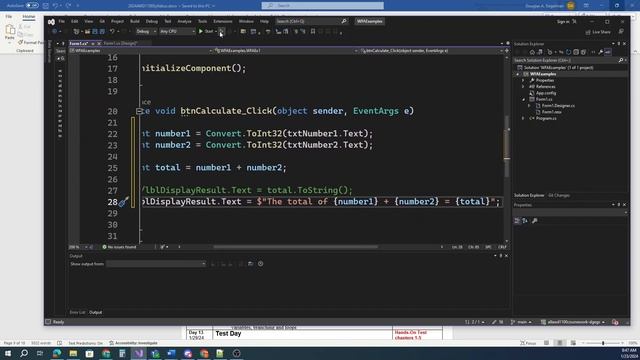Click the Show All Files icon in Solution Explorer
Viewport: 640px width, 360px height.
583,52
